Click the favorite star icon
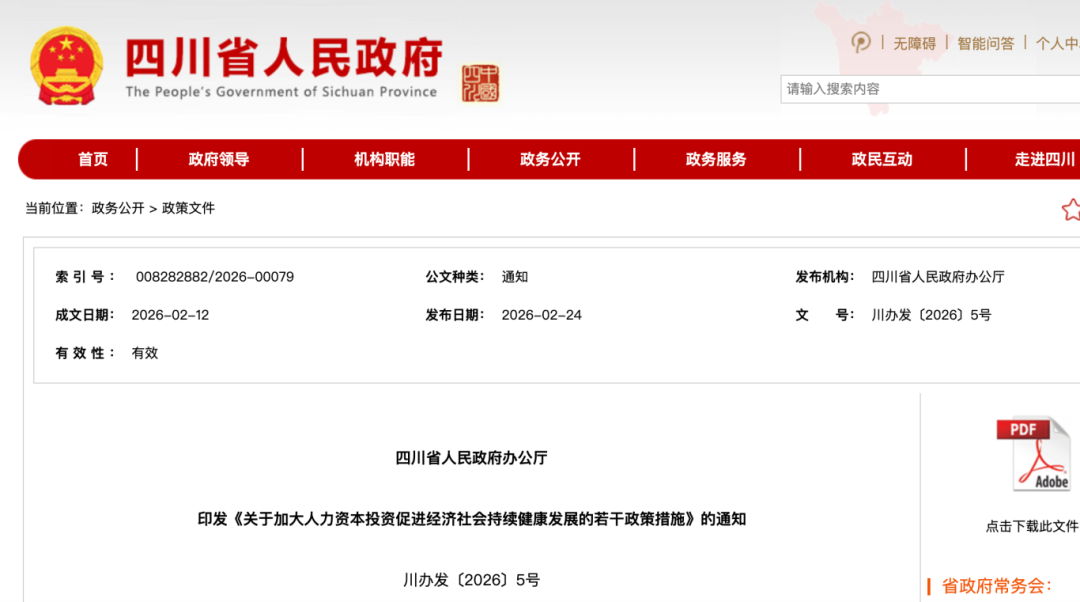Image resolution: width=1080 pixels, height=602 pixels. pyautogui.click(x=1070, y=209)
